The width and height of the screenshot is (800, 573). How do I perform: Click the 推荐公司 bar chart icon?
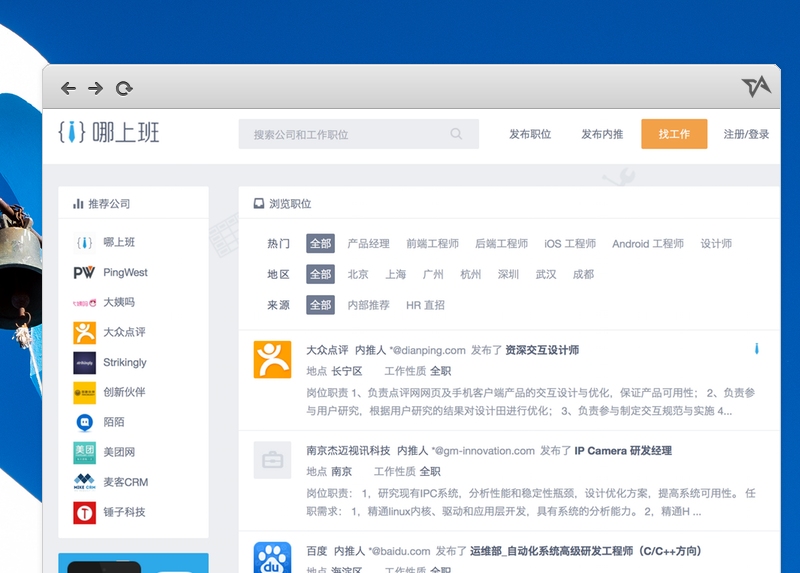78,204
